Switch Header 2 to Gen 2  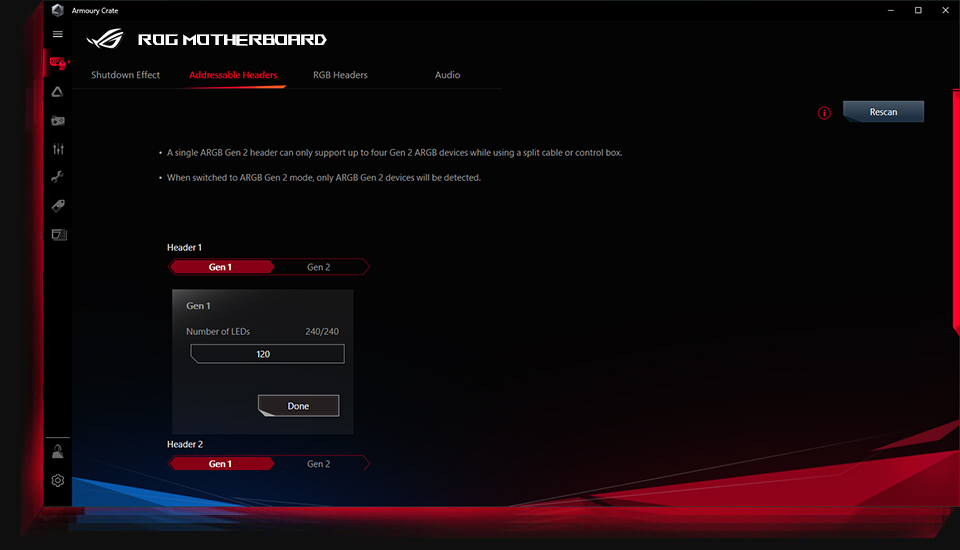[x=318, y=464]
